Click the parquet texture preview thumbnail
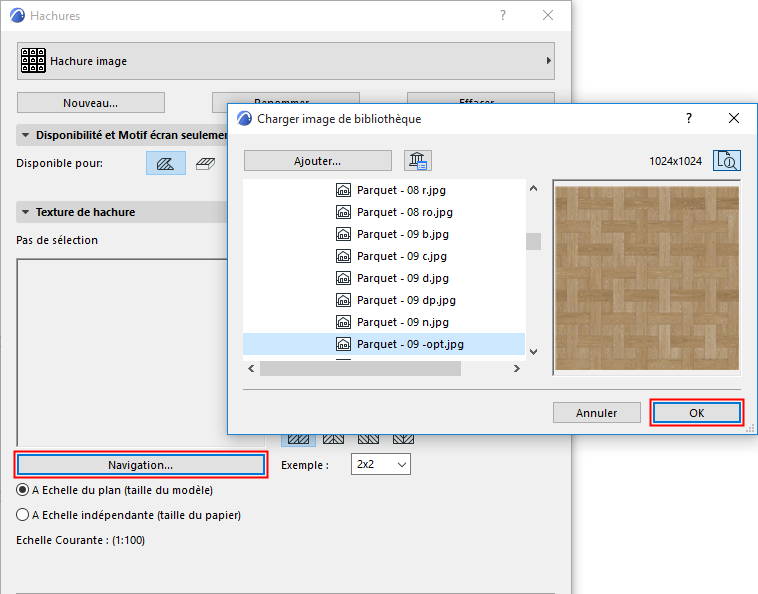This screenshot has width=758, height=594. click(647, 278)
